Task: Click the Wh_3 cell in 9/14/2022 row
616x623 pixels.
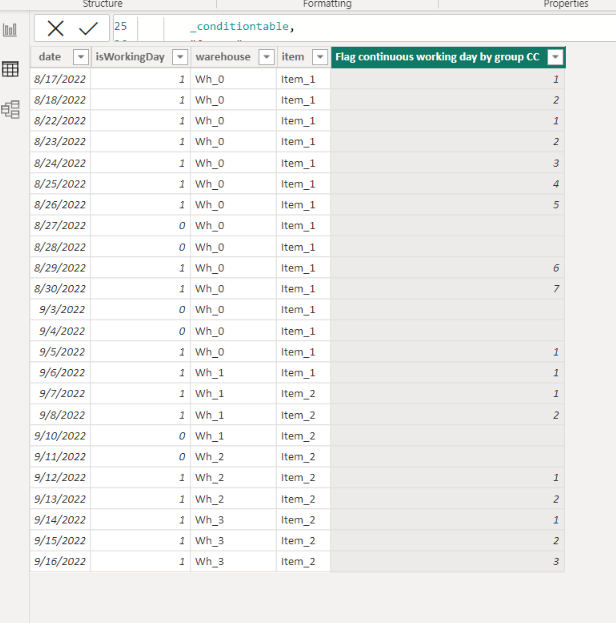Action: [233, 520]
